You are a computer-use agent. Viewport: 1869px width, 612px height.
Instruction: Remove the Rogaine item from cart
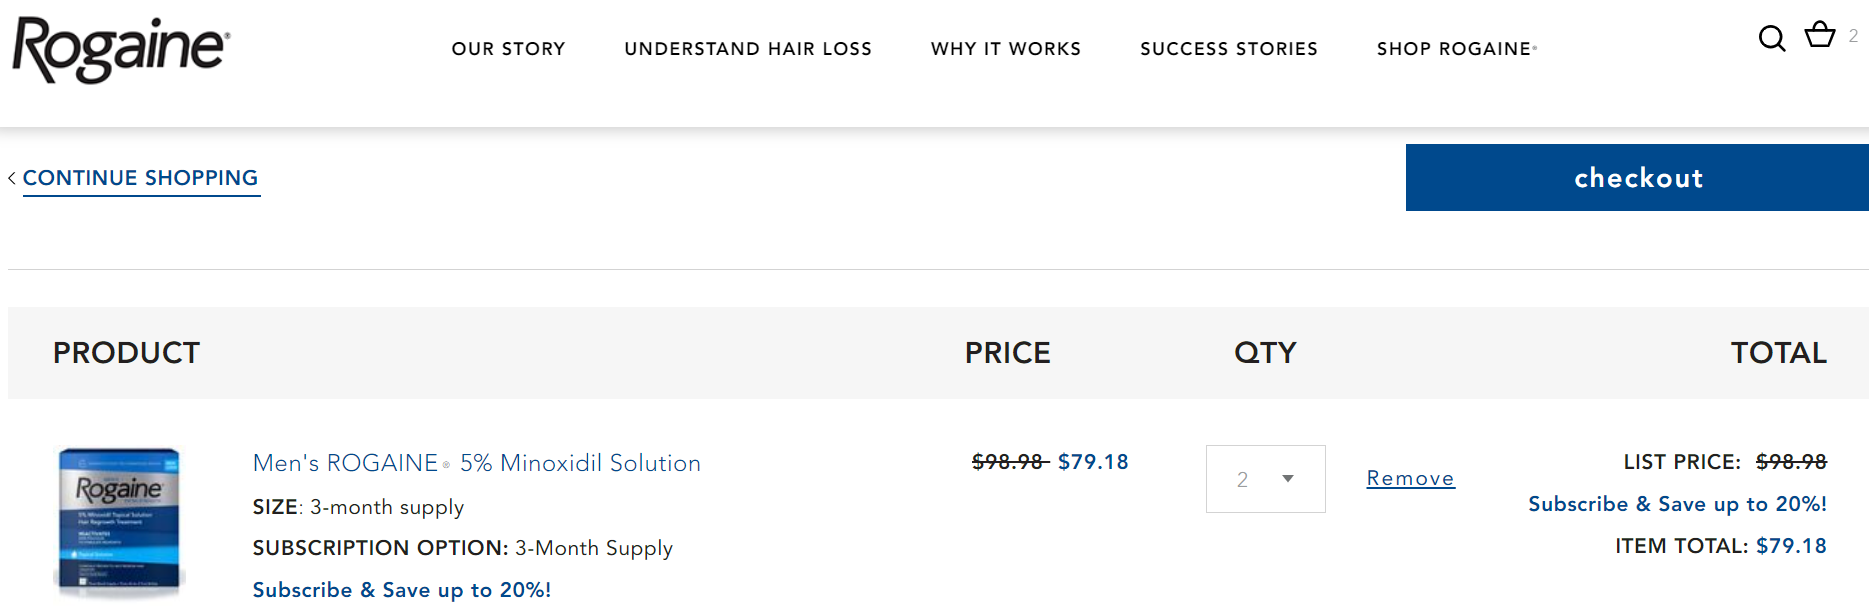tap(1410, 479)
